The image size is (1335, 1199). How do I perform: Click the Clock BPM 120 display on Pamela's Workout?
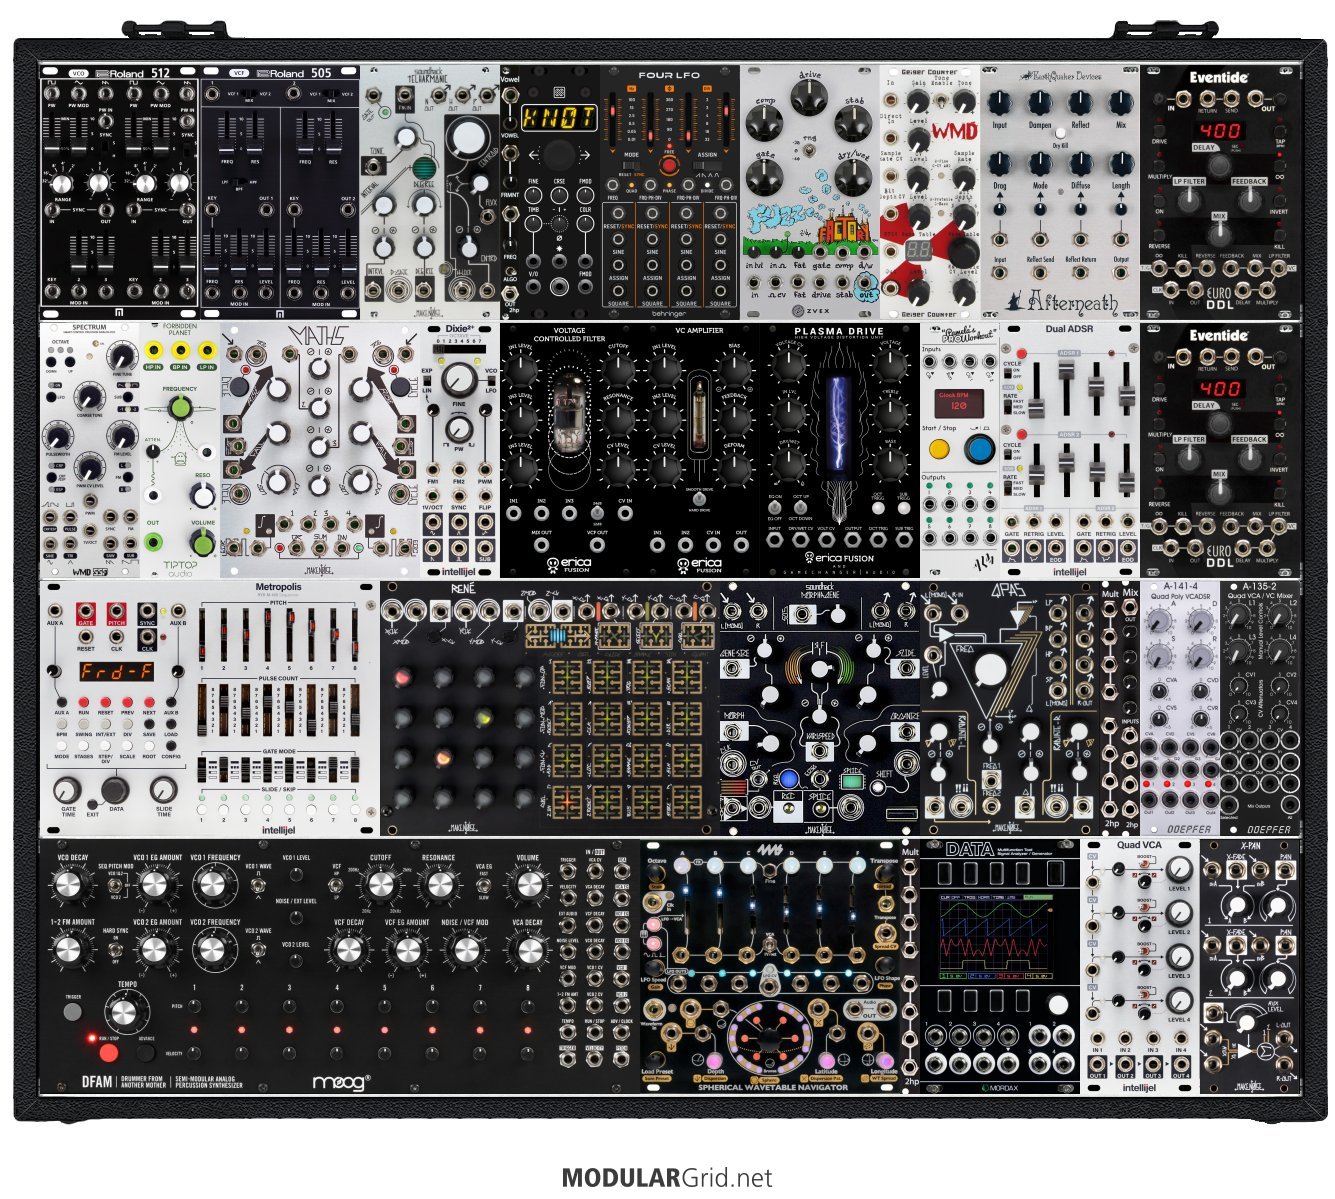click(958, 402)
